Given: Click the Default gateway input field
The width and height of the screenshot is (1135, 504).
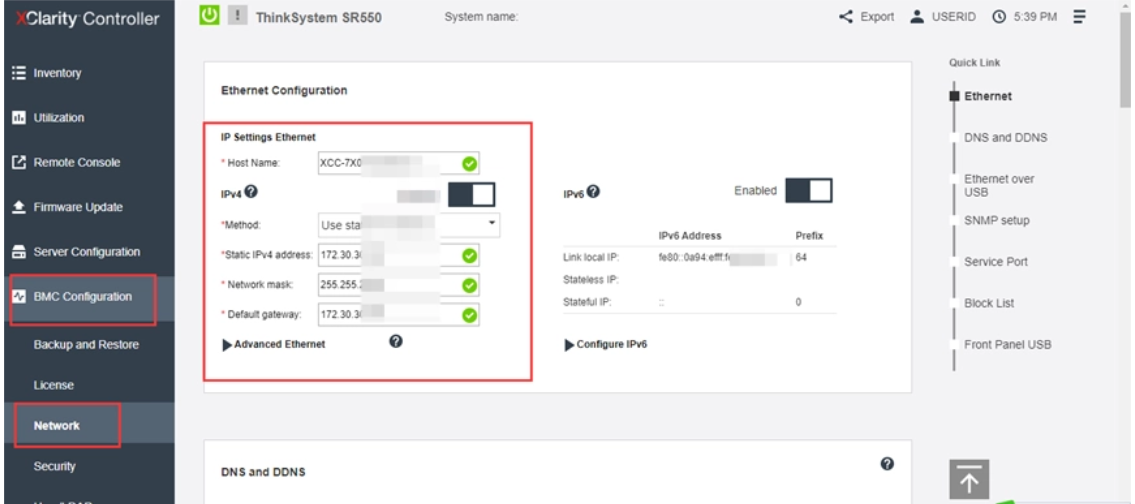Looking at the screenshot, I should tap(398, 314).
